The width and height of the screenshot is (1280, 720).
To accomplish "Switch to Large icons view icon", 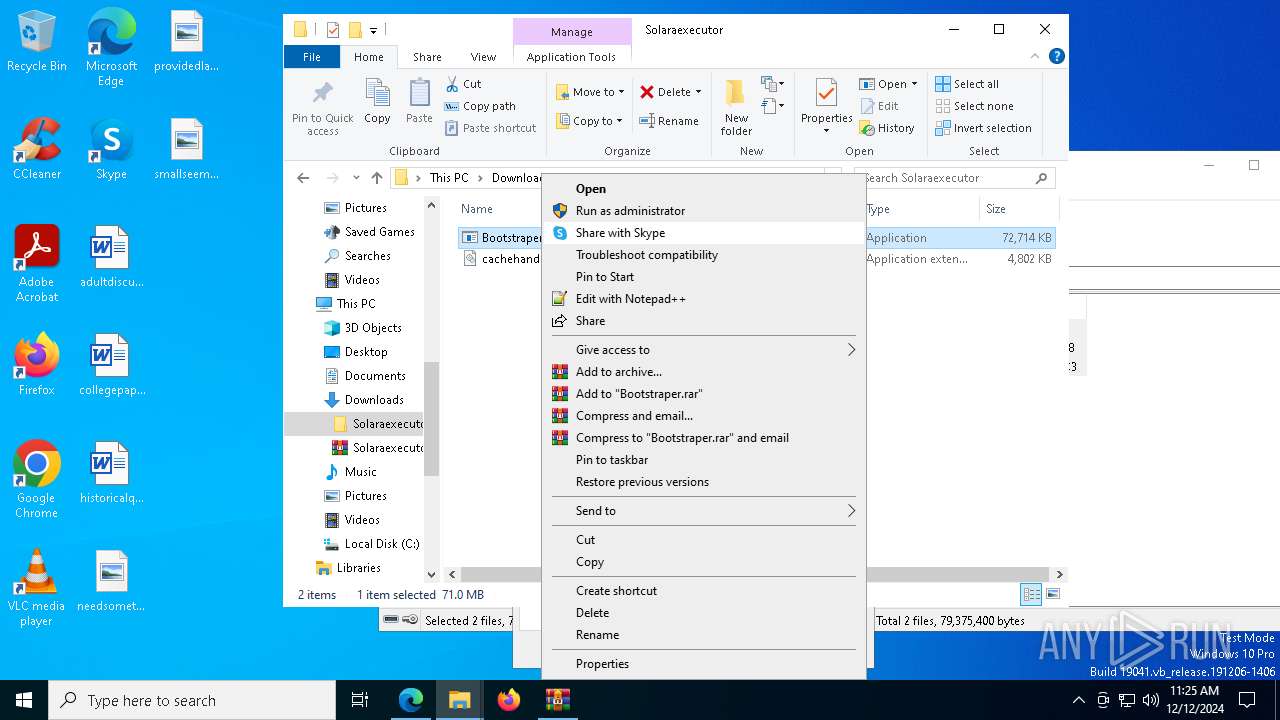I will click(1051, 595).
